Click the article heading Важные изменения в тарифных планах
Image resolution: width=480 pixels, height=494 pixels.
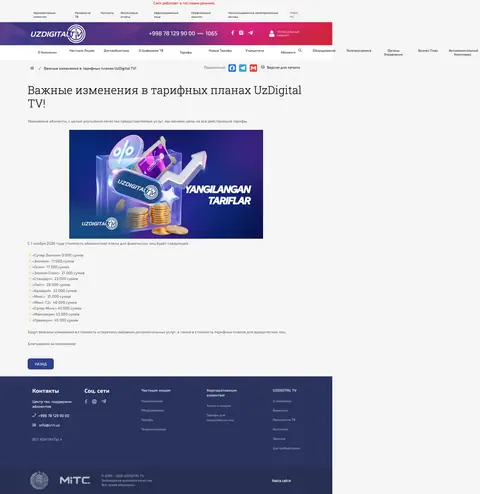(164, 97)
